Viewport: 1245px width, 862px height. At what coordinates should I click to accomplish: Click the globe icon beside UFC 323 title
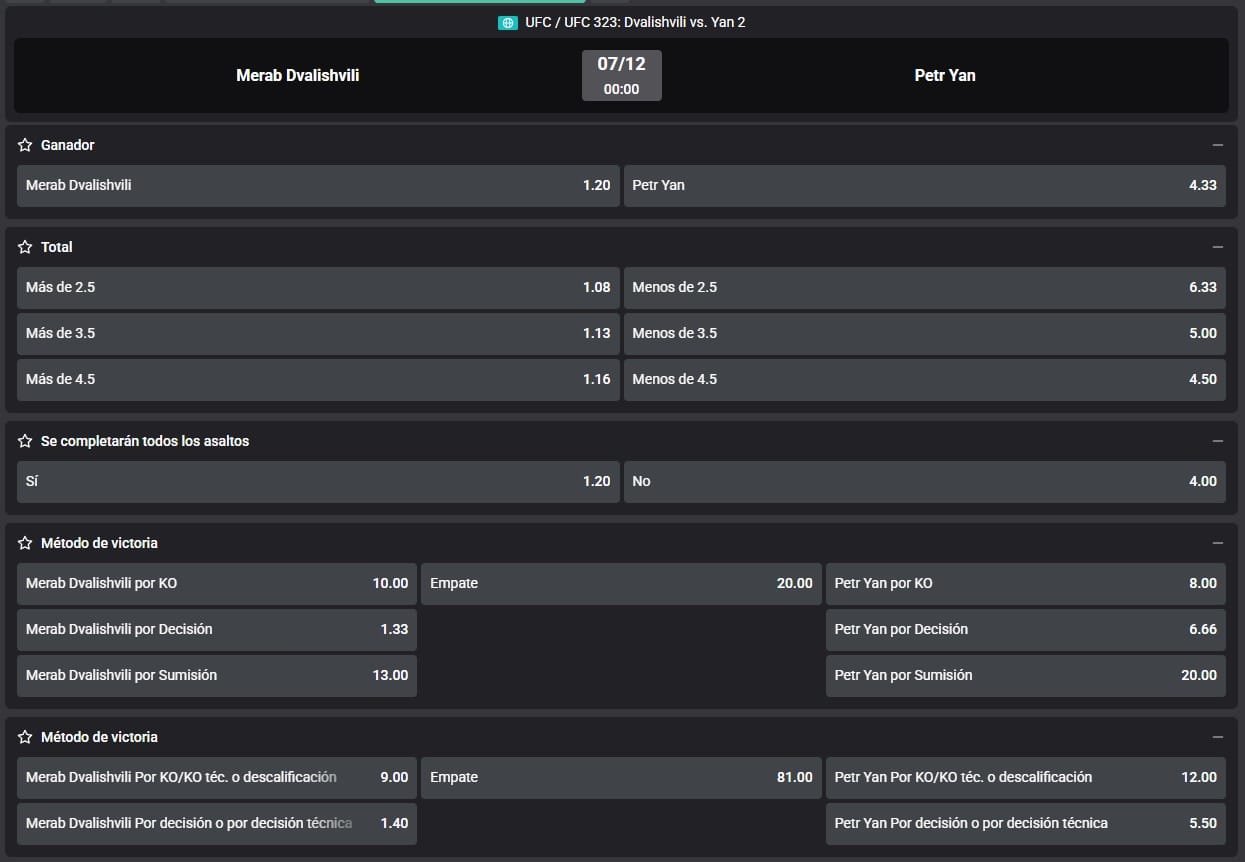pyautogui.click(x=507, y=22)
